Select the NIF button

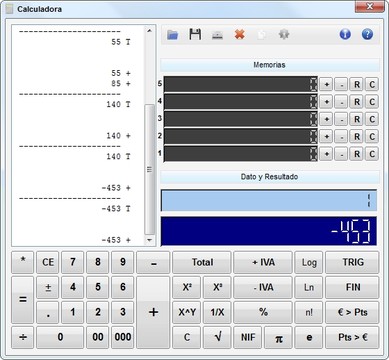248,338
